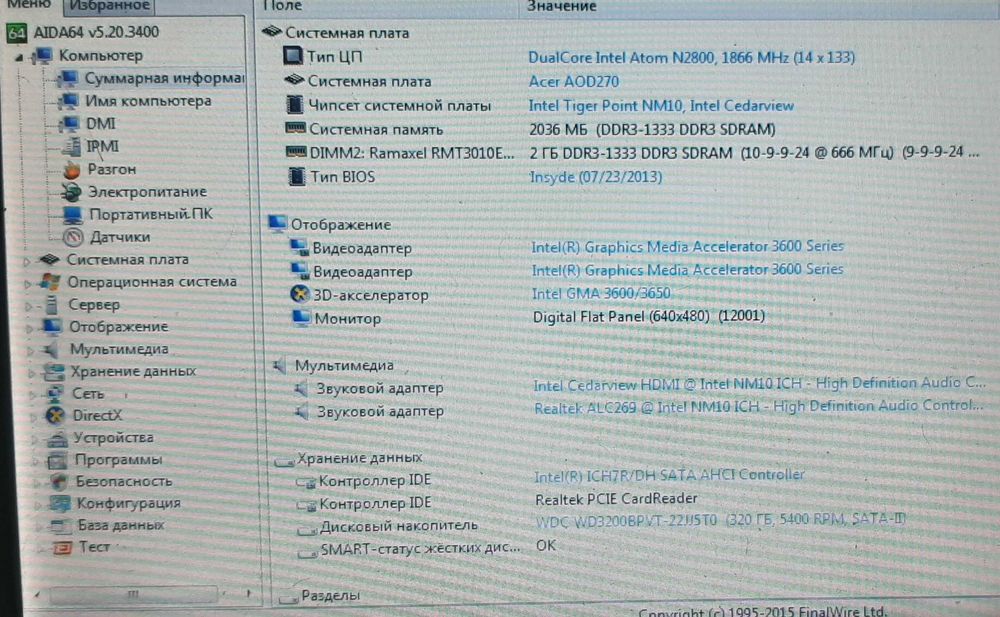Select the DMI monitor icon
The width and height of the screenshot is (1000, 617).
(x=69, y=124)
